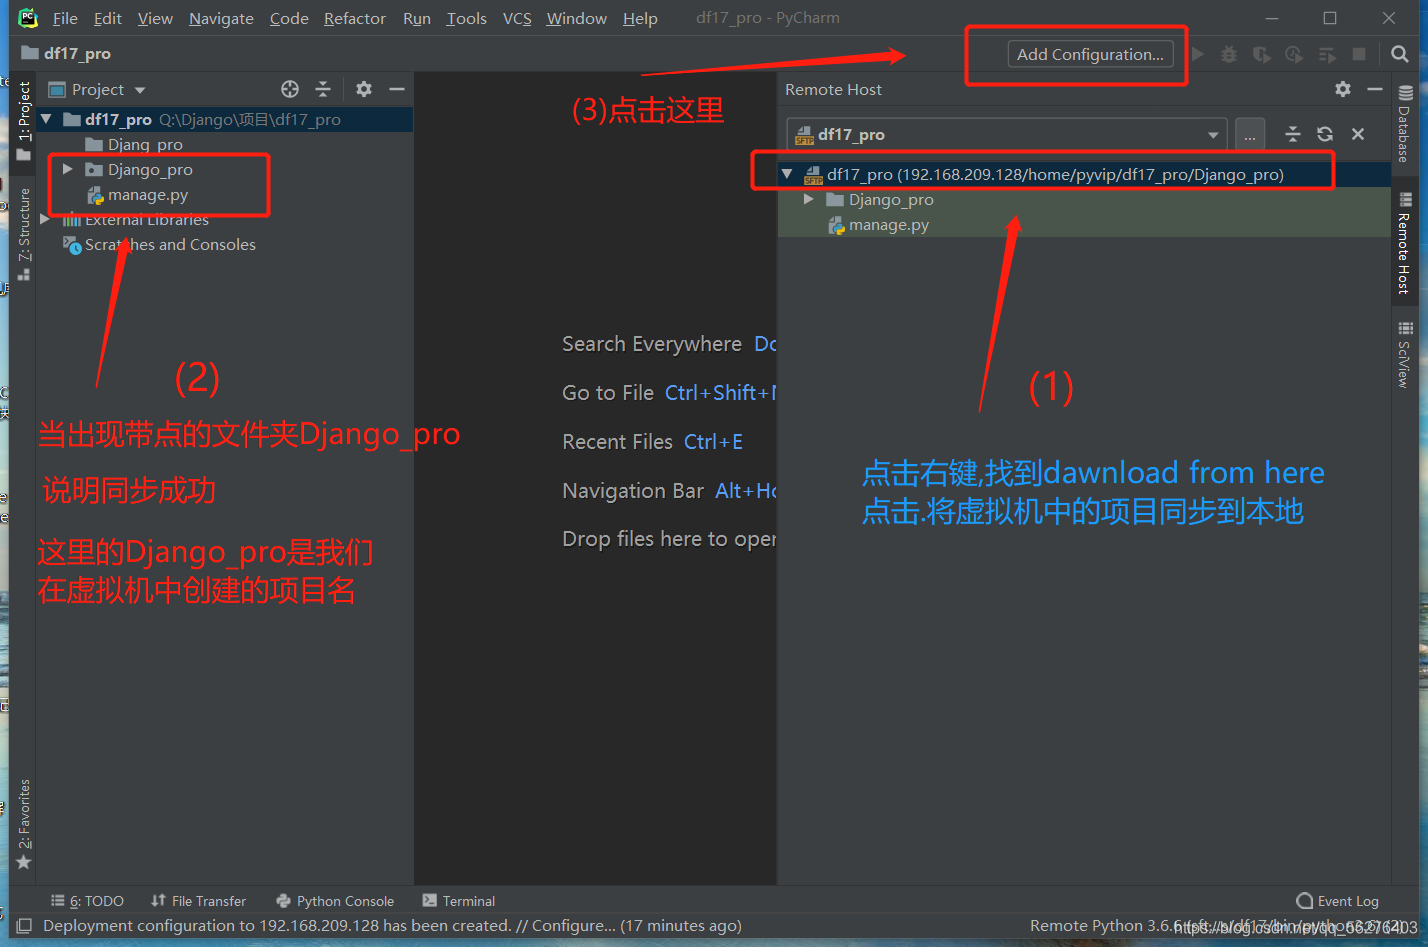The width and height of the screenshot is (1428, 947).
Task: Open the Help menu
Action: pos(640,18)
